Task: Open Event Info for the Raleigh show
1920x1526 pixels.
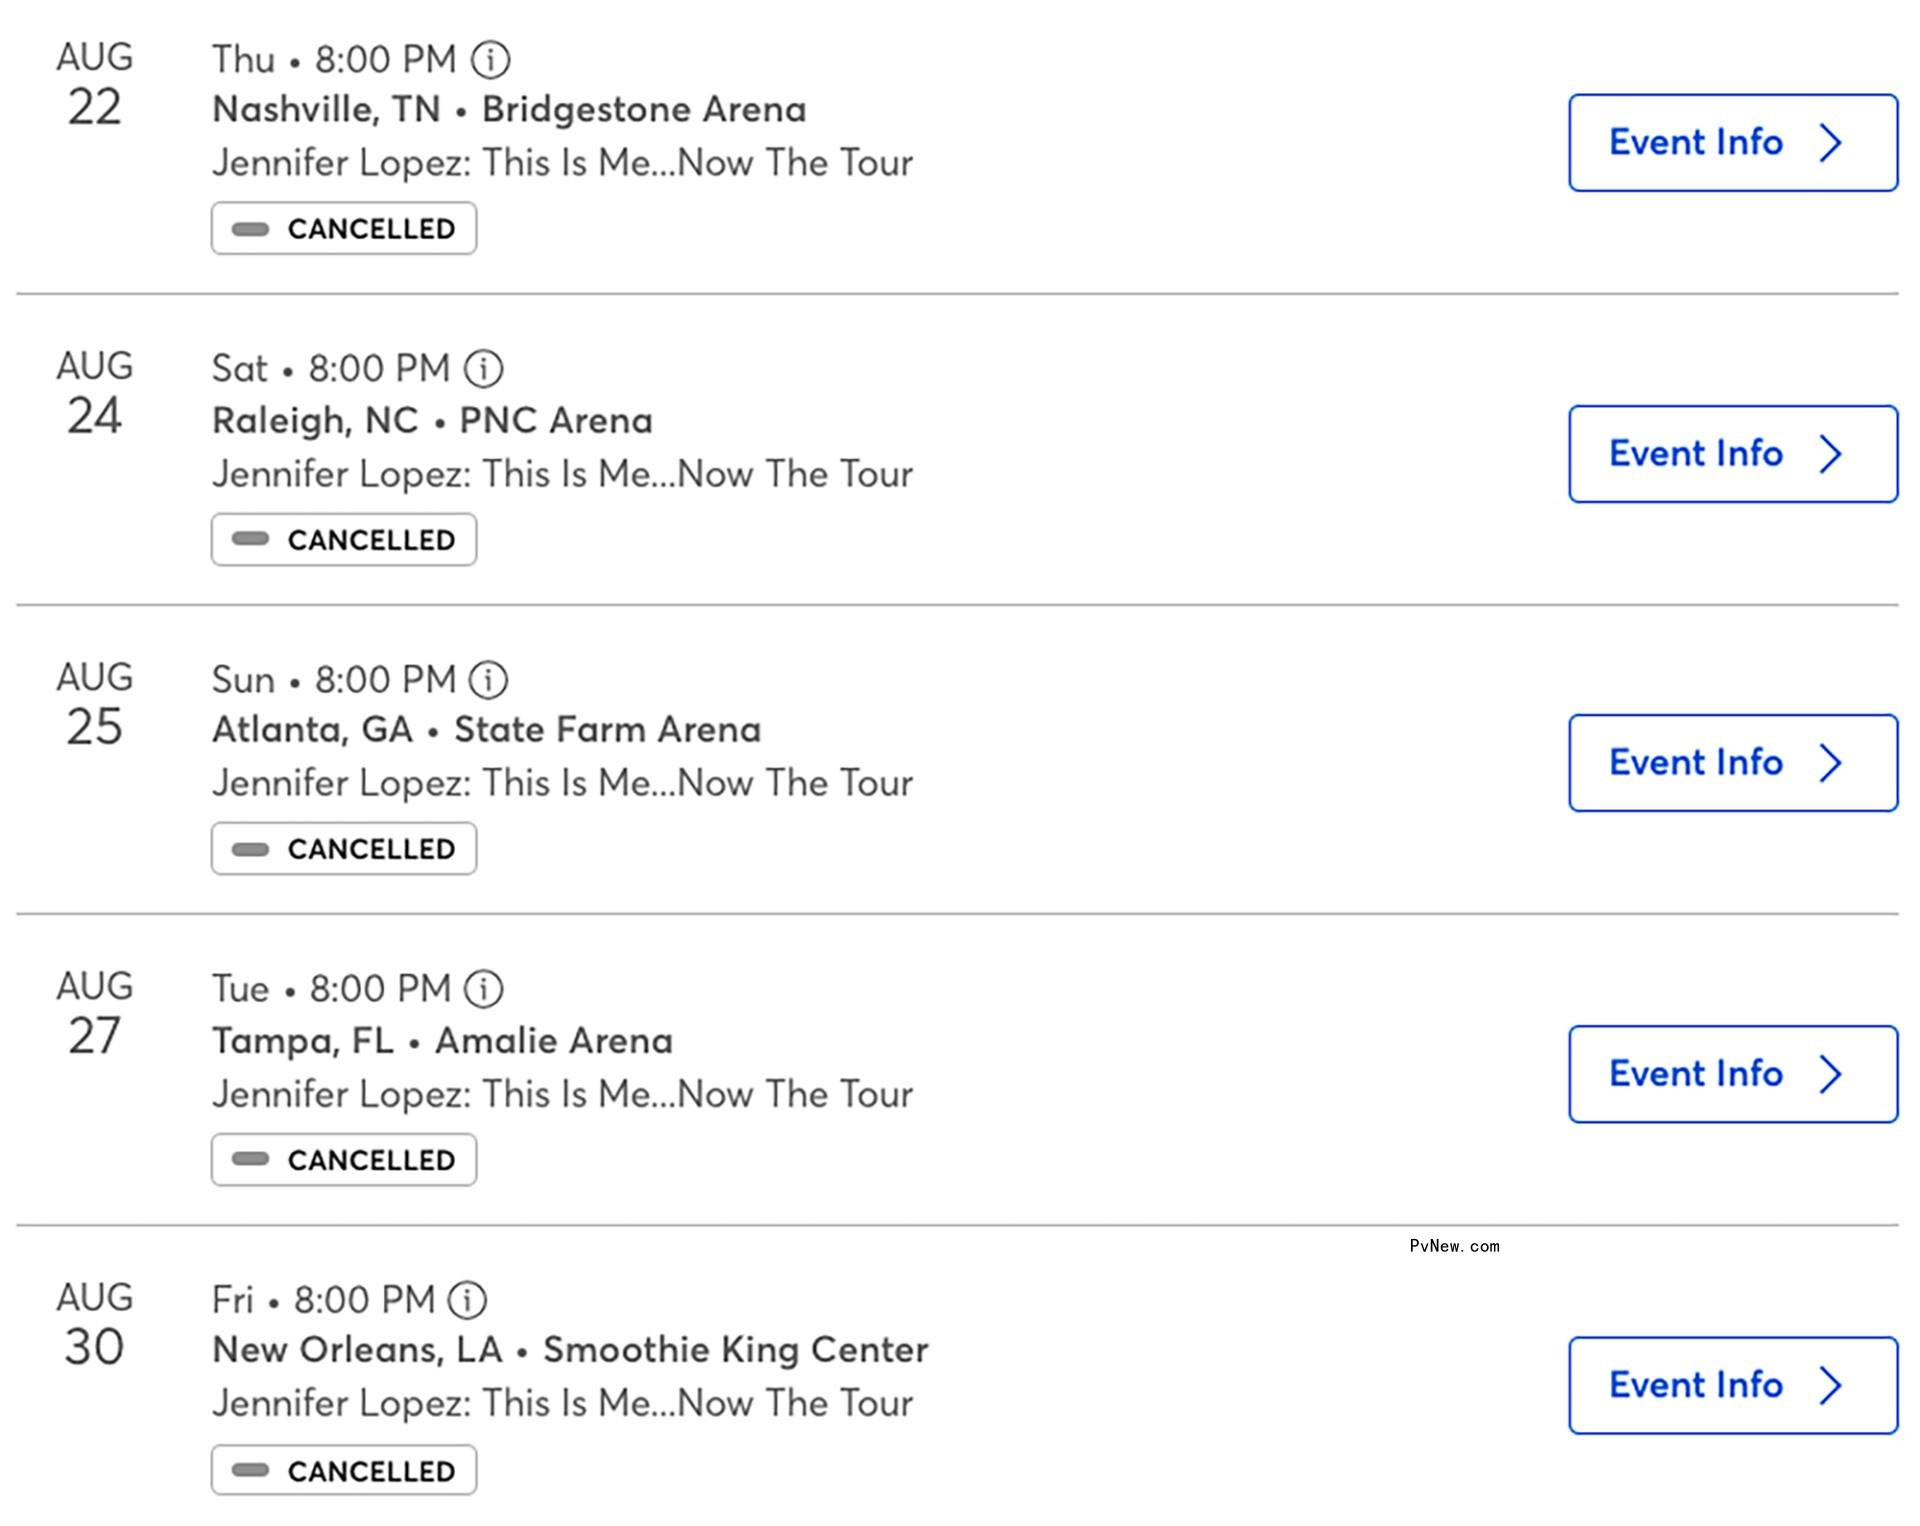Action: 1733,453
